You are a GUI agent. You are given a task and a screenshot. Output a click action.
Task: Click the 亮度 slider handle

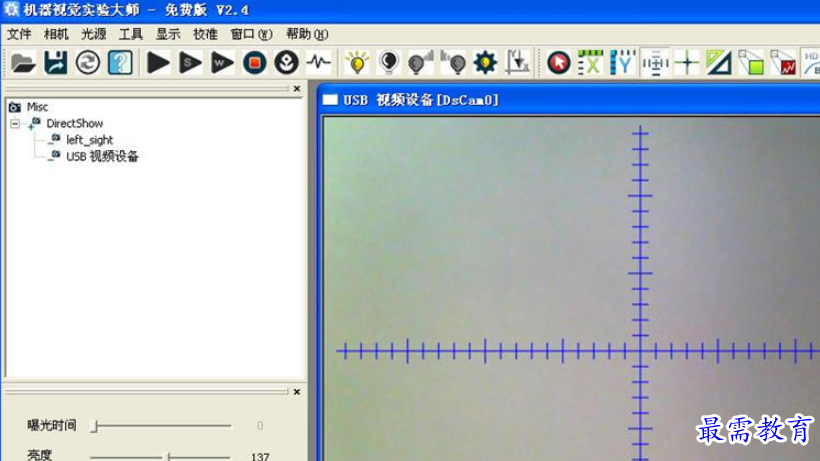169,457
